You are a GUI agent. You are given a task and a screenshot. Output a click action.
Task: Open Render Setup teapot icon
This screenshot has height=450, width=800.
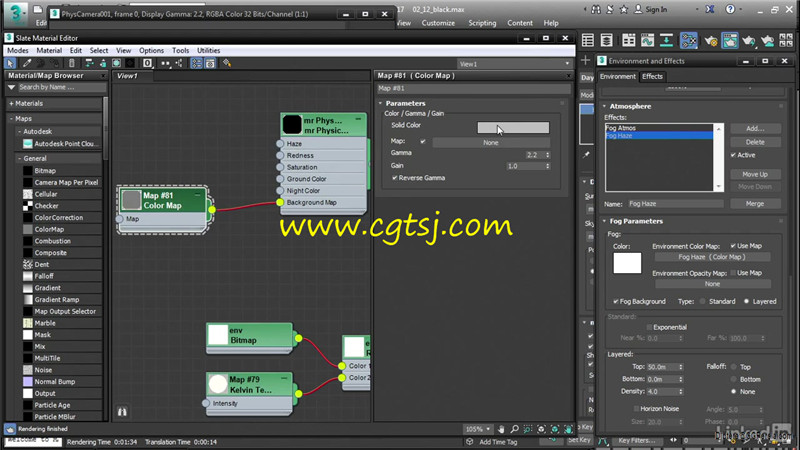tap(711, 41)
